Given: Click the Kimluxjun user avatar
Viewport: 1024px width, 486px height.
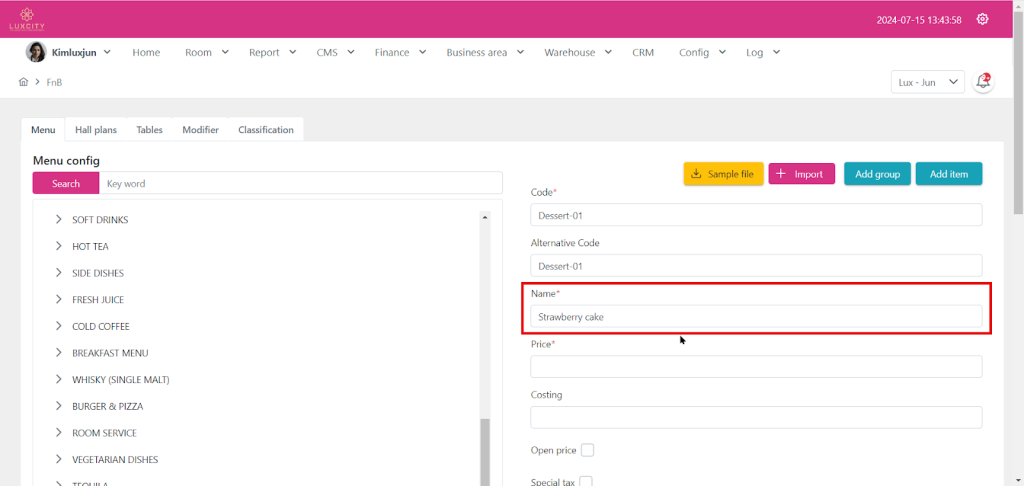Looking at the screenshot, I should pos(35,52).
